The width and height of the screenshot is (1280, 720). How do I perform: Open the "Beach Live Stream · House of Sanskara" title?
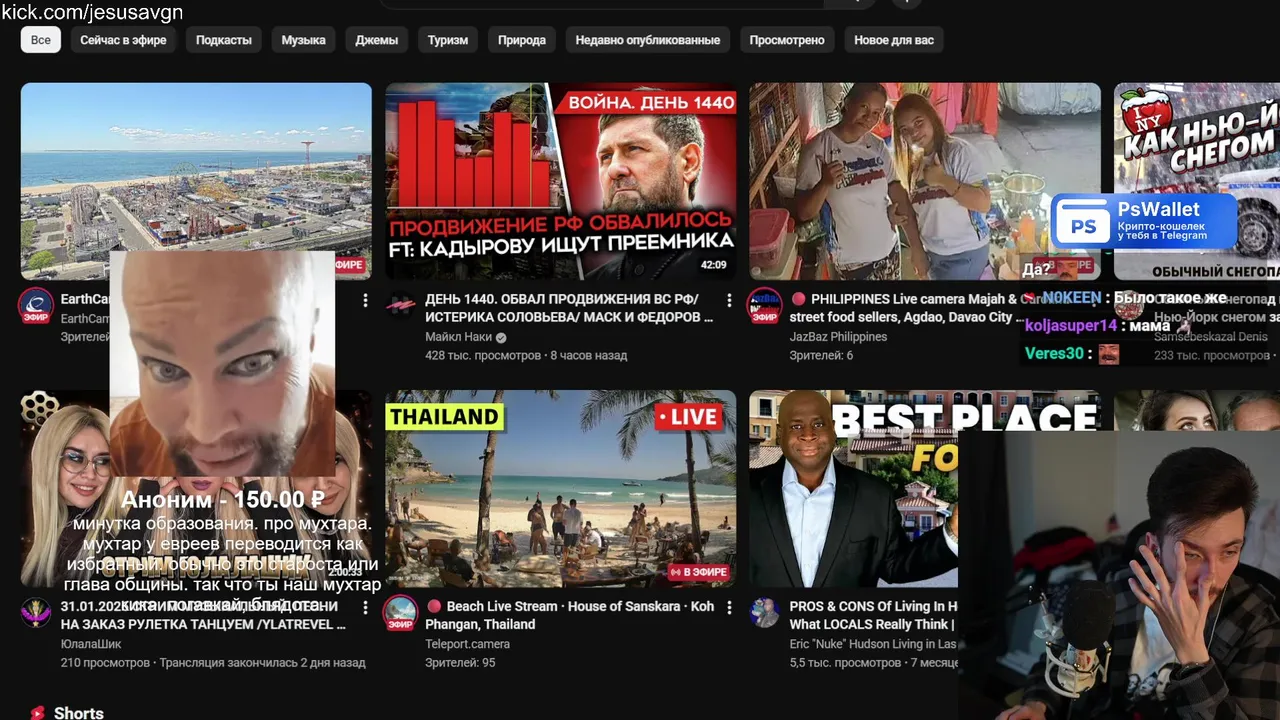click(x=570, y=615)
